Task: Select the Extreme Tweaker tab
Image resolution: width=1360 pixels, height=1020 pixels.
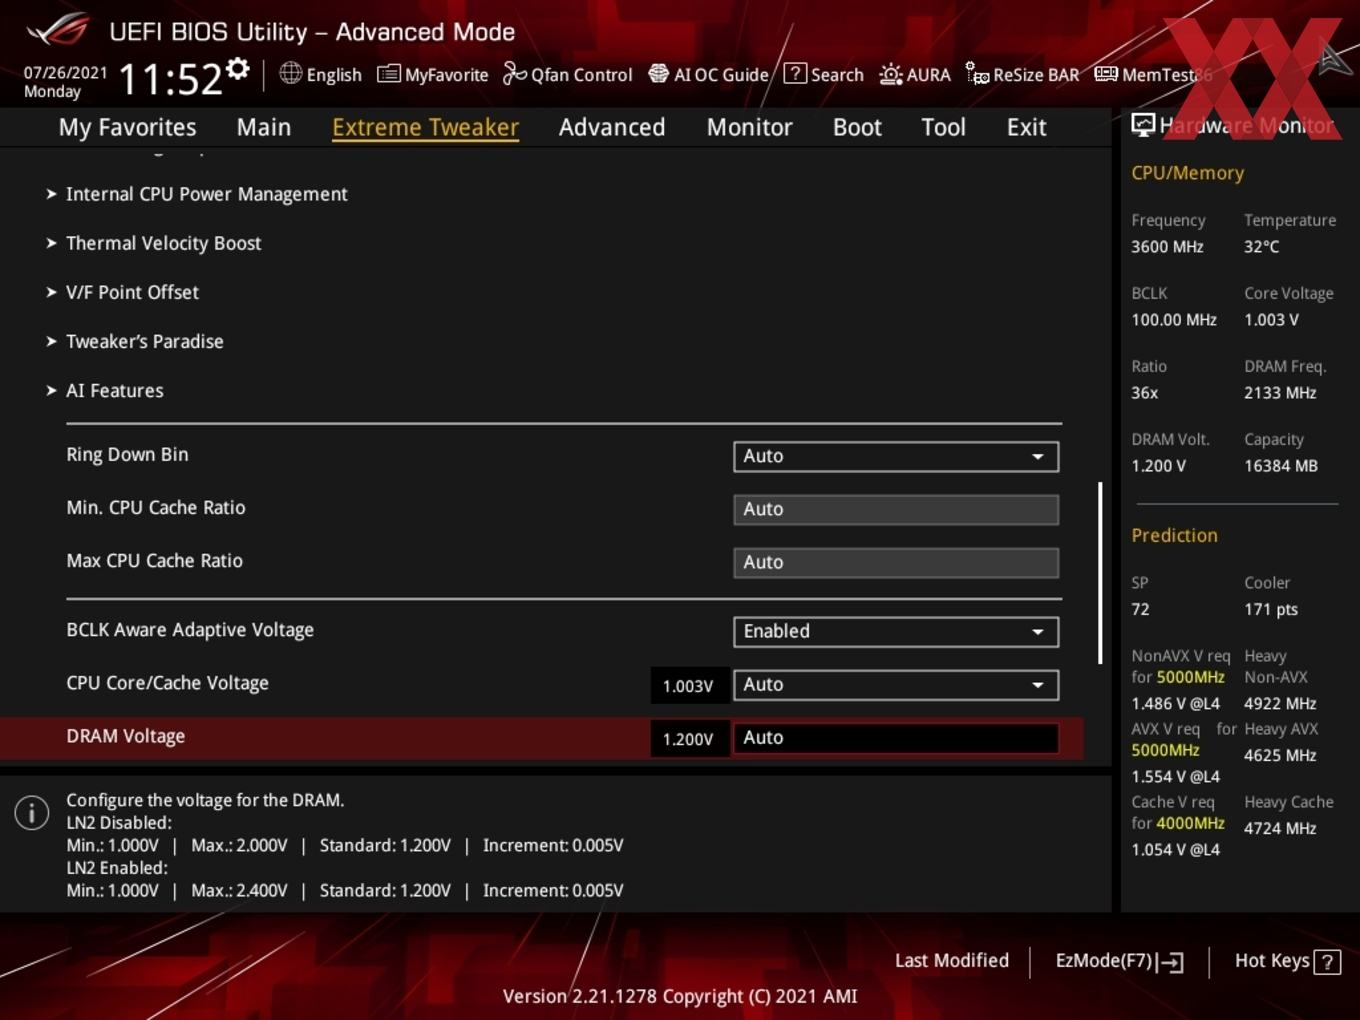Action: click(425, 127)
